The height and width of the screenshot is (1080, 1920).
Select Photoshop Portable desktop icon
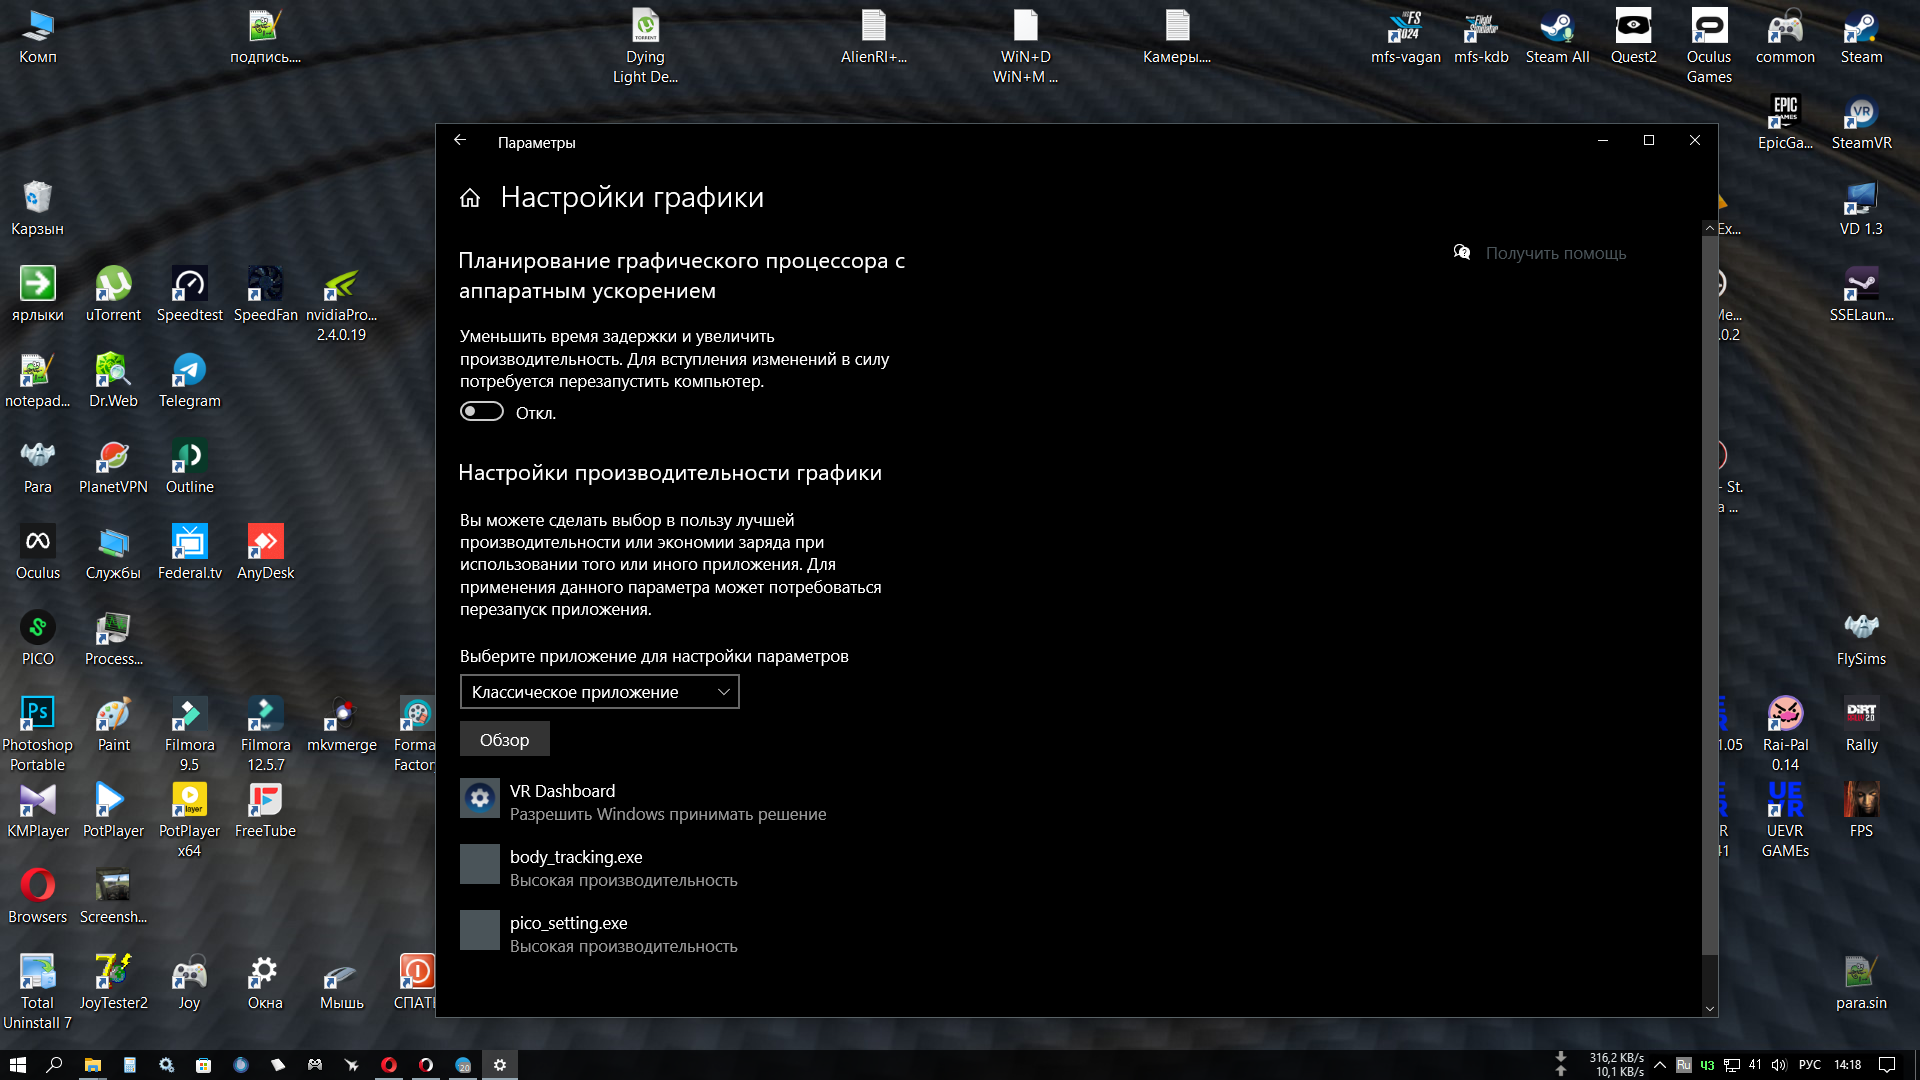click(x=38, y=734)
